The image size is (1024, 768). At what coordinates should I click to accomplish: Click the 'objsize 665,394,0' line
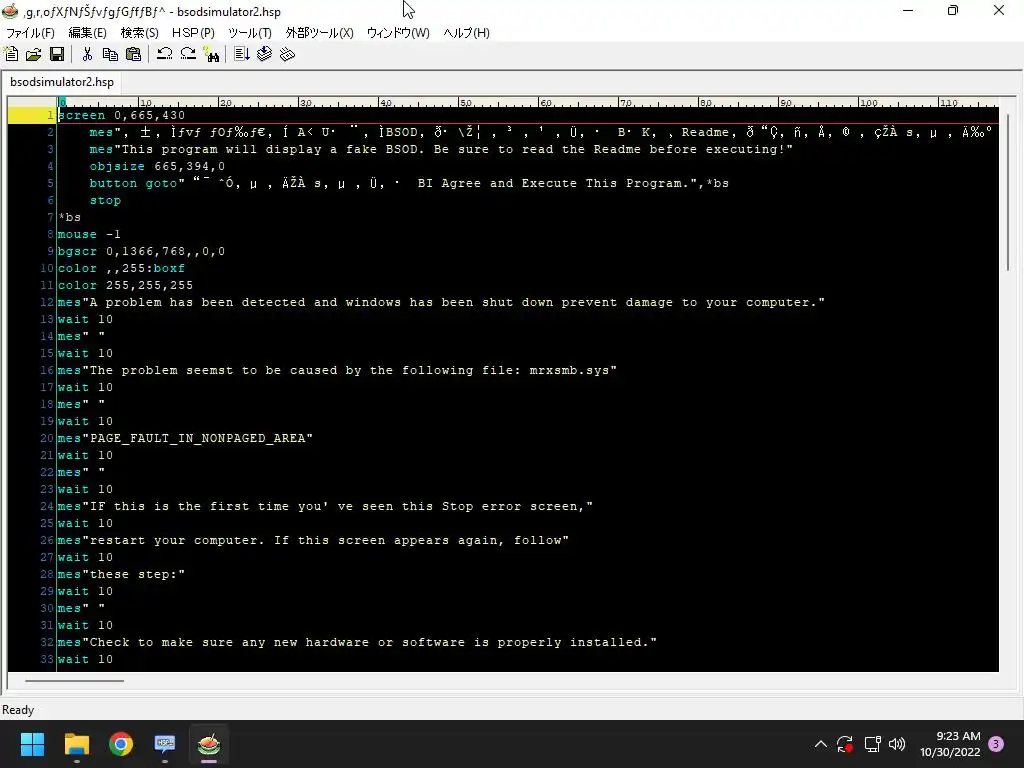(157, 167)
